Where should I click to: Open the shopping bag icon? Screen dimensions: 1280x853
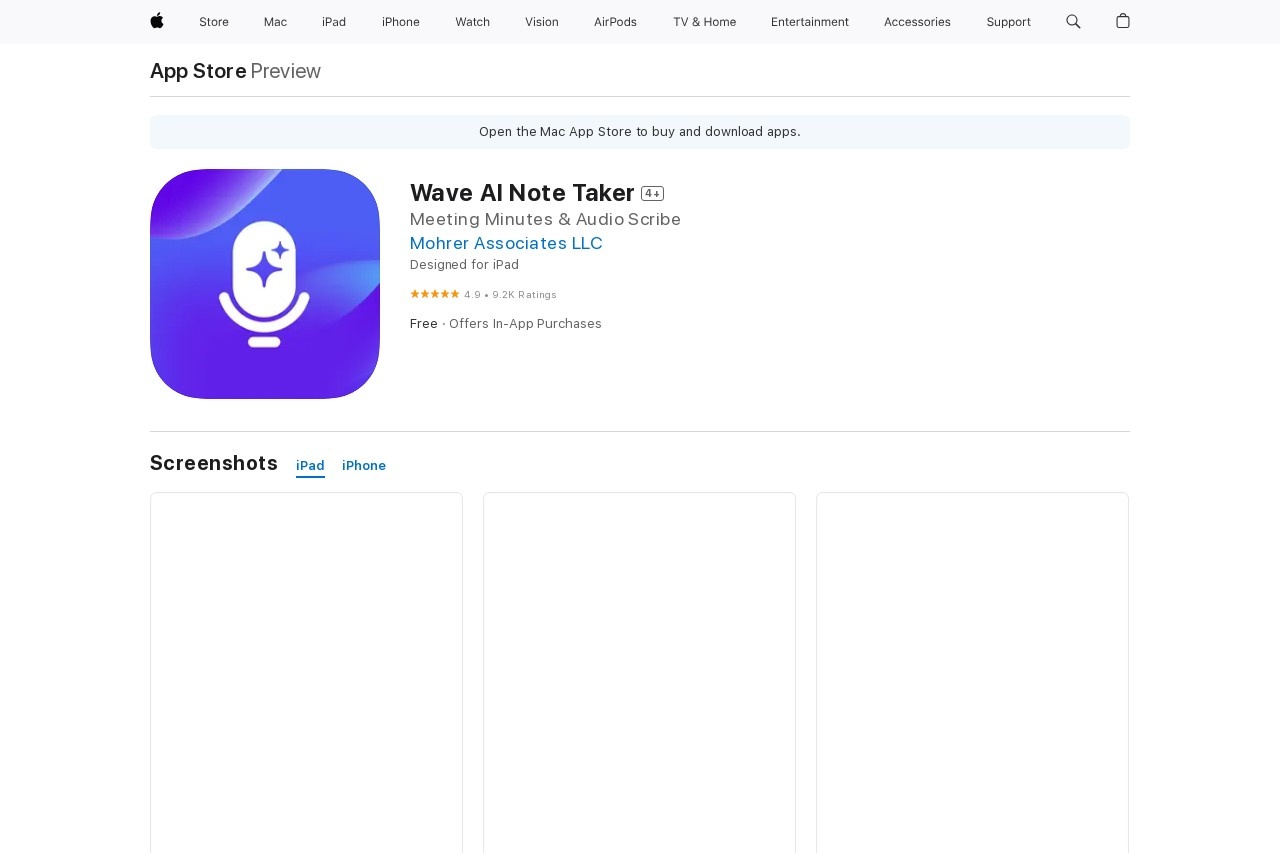(x=1123, y=21)
